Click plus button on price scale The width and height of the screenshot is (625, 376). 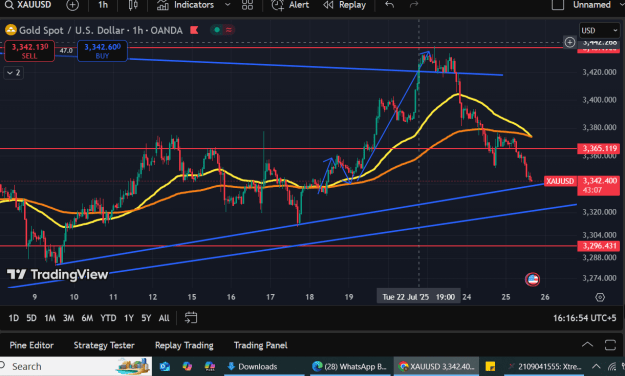click(570, 42)
